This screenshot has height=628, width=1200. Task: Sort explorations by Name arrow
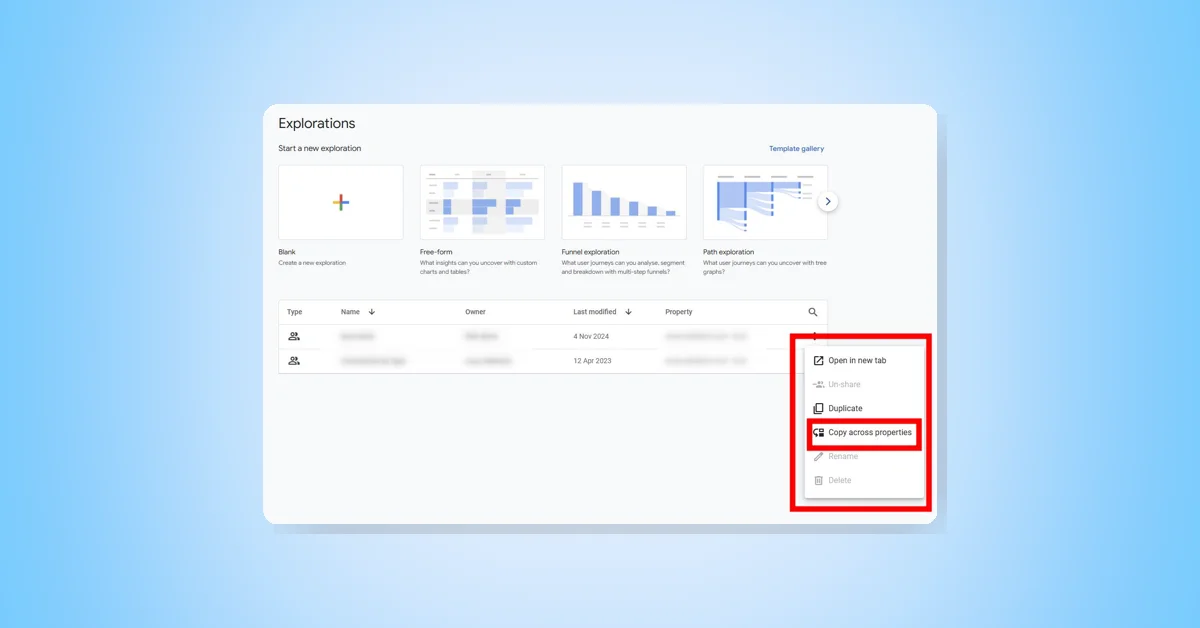coord(372,312)
